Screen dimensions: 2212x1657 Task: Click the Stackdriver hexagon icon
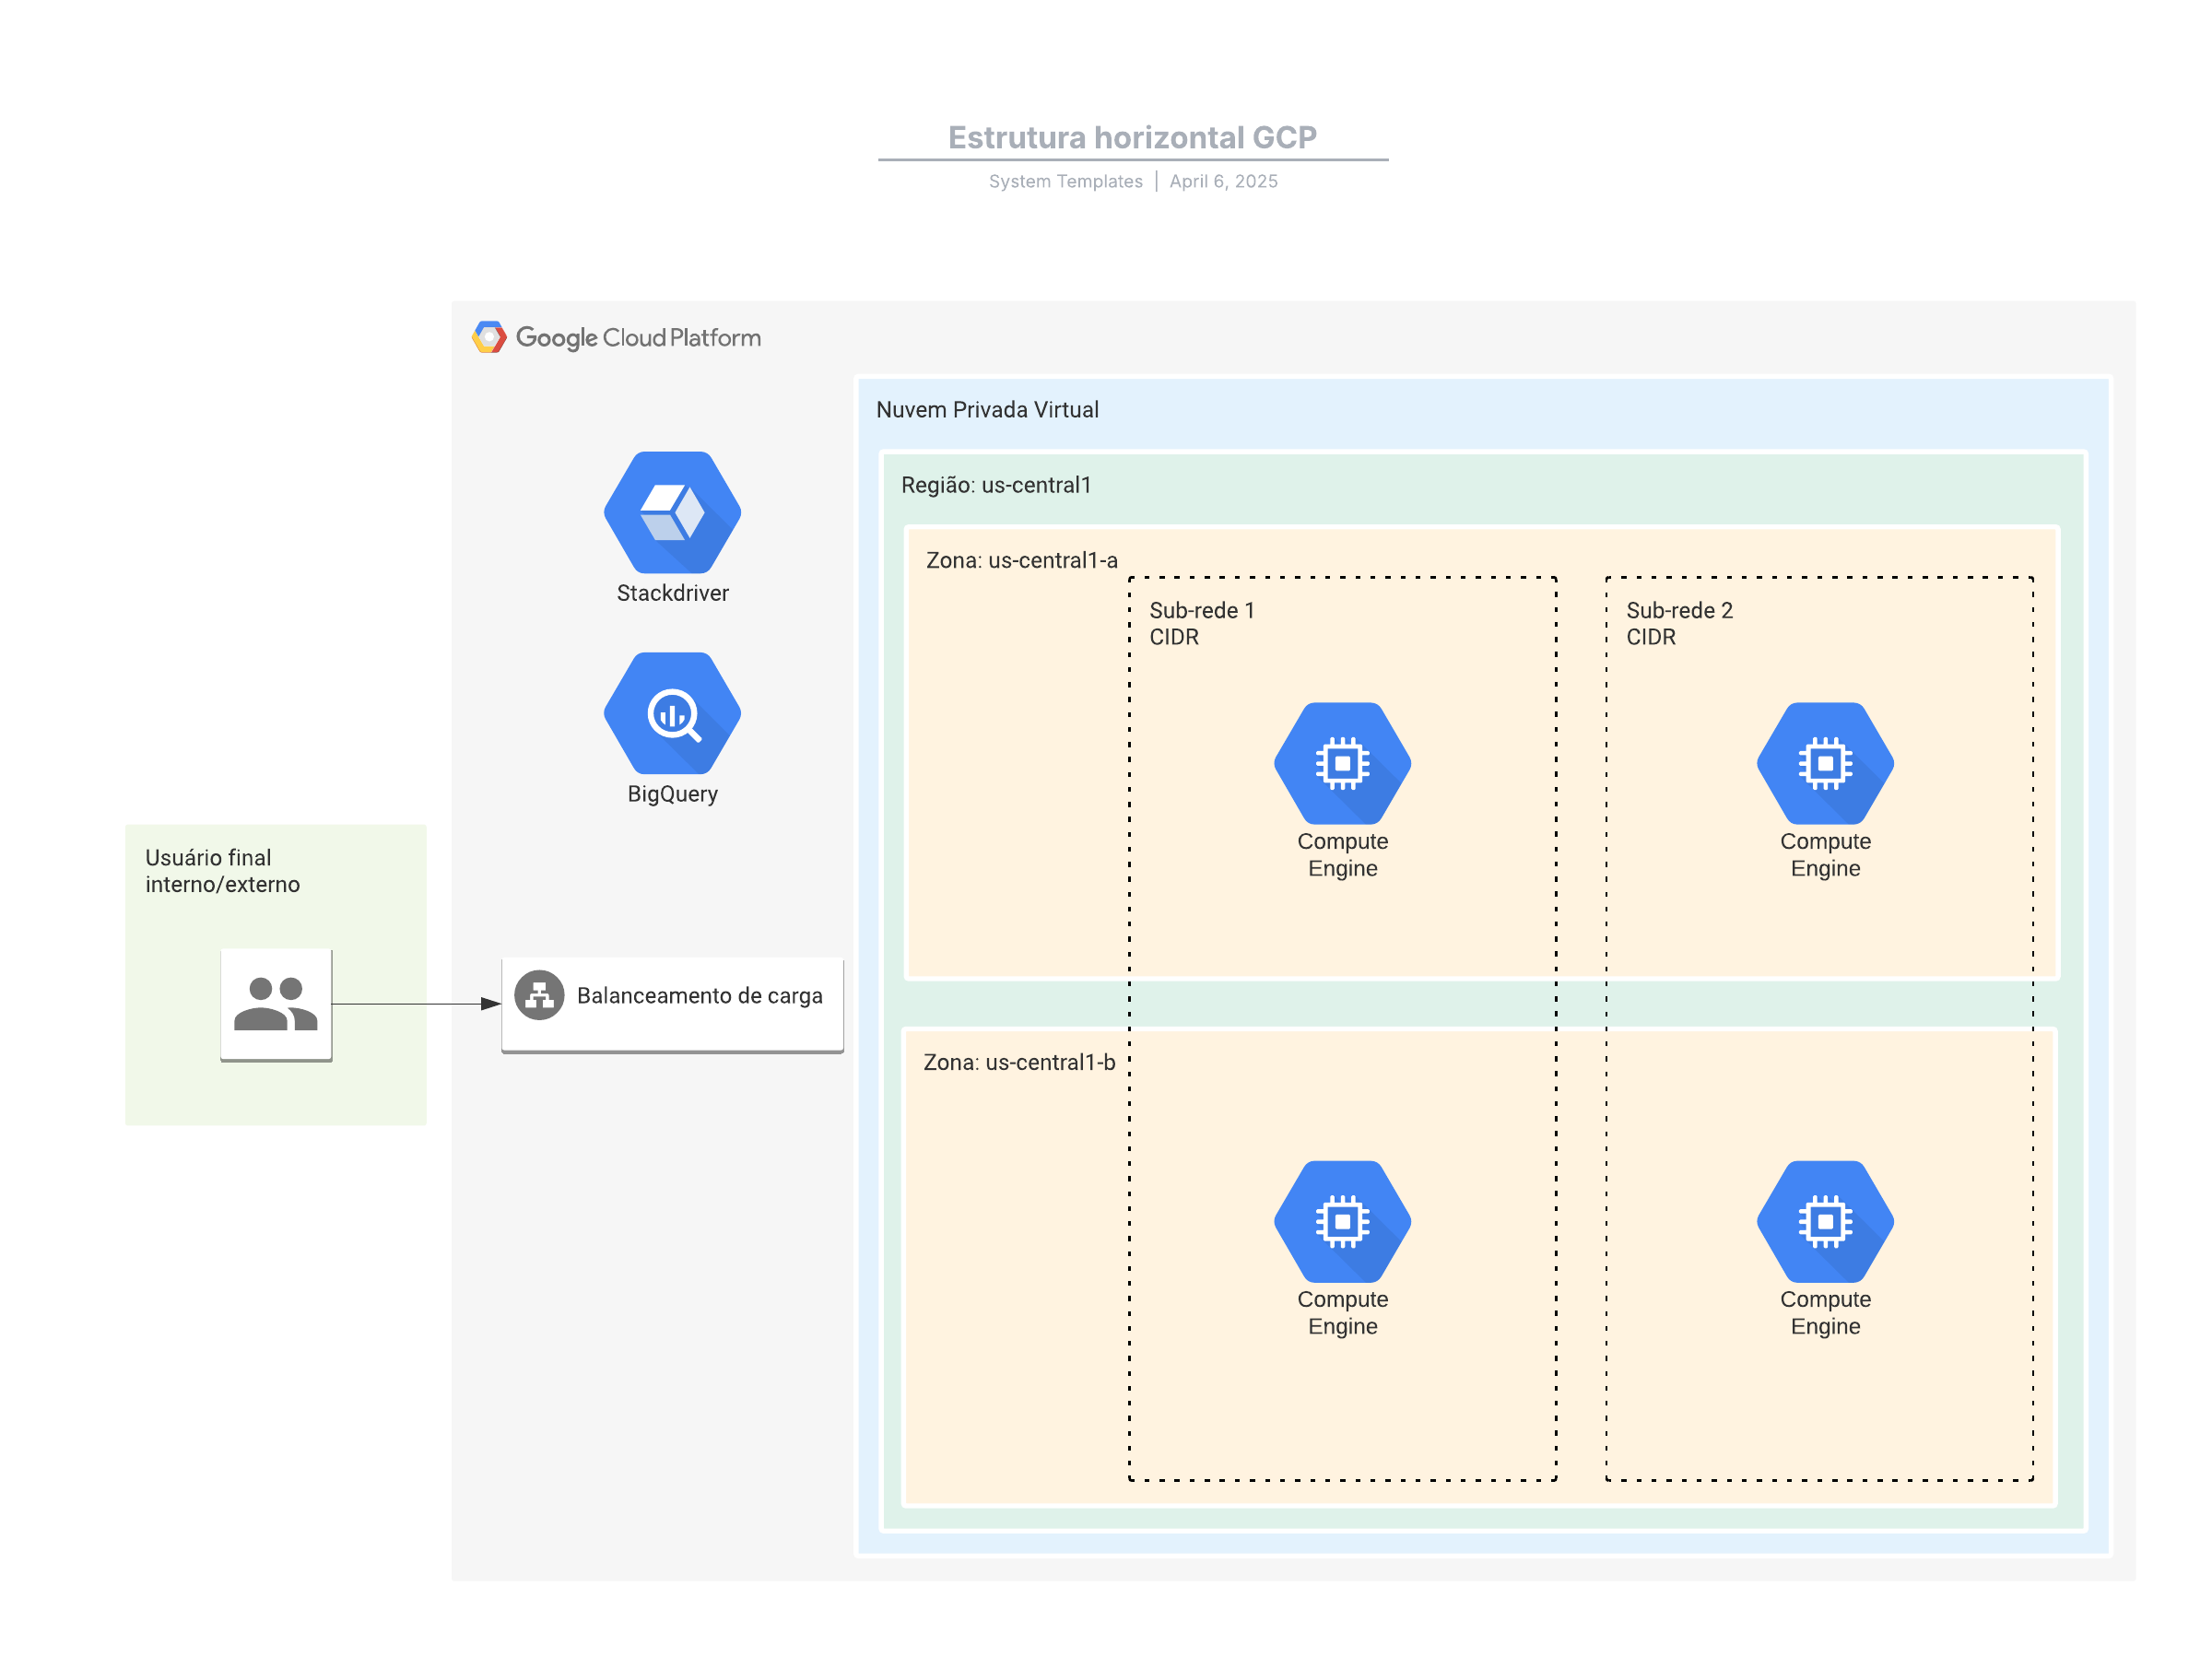672,512
